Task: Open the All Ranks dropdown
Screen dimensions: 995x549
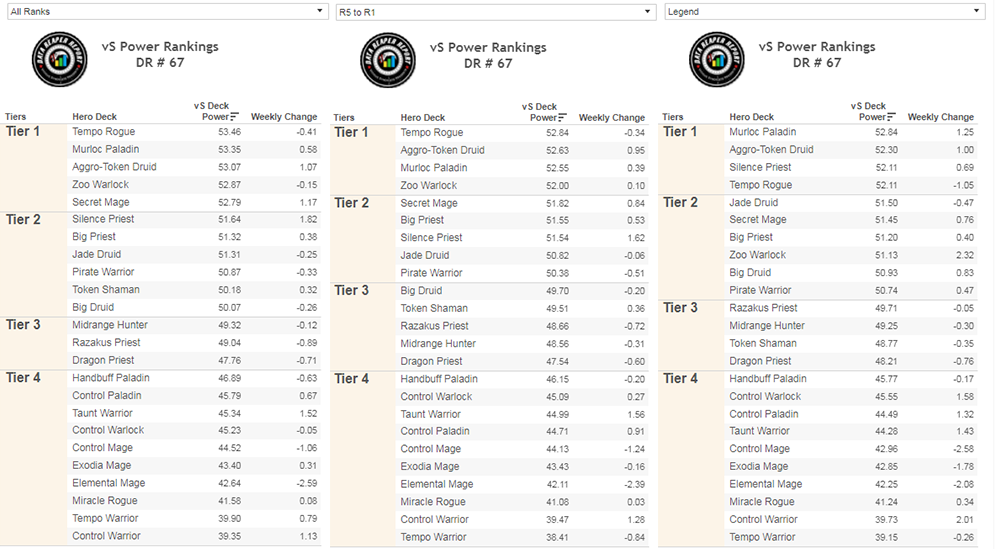Action: (x=168, y=11)
